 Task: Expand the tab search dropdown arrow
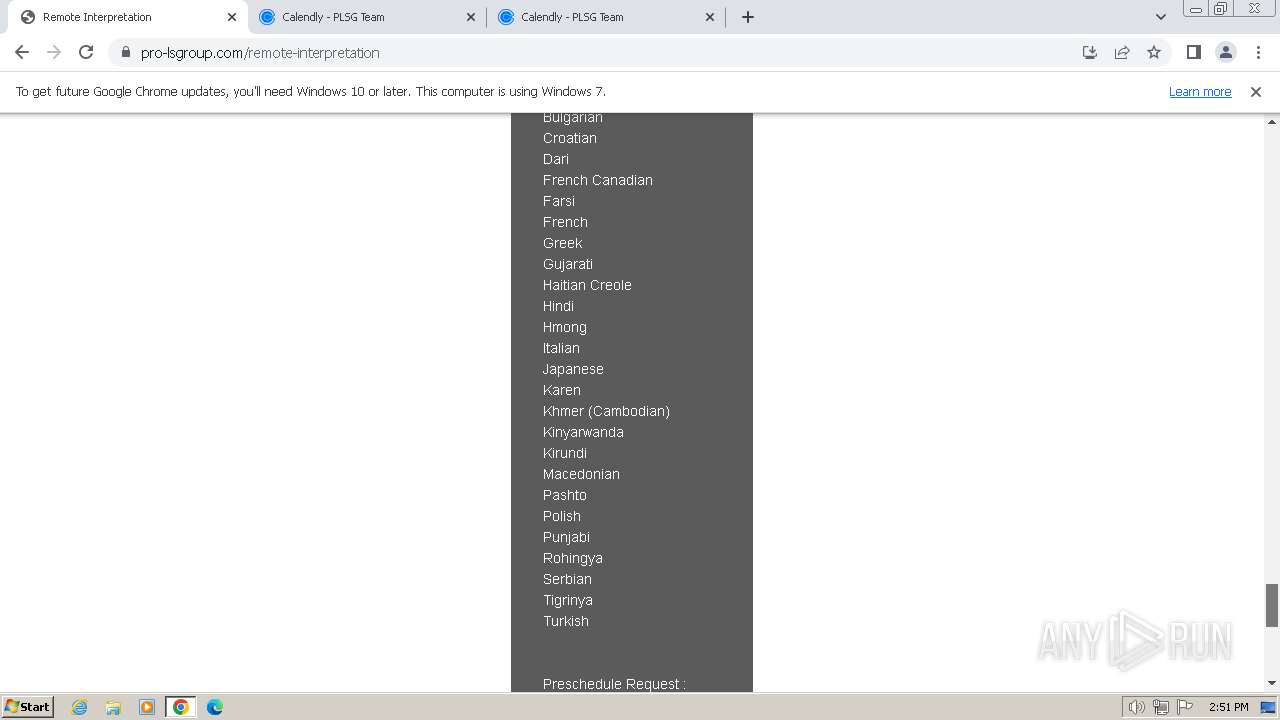pyautogui.click(x=1161, y=17)
